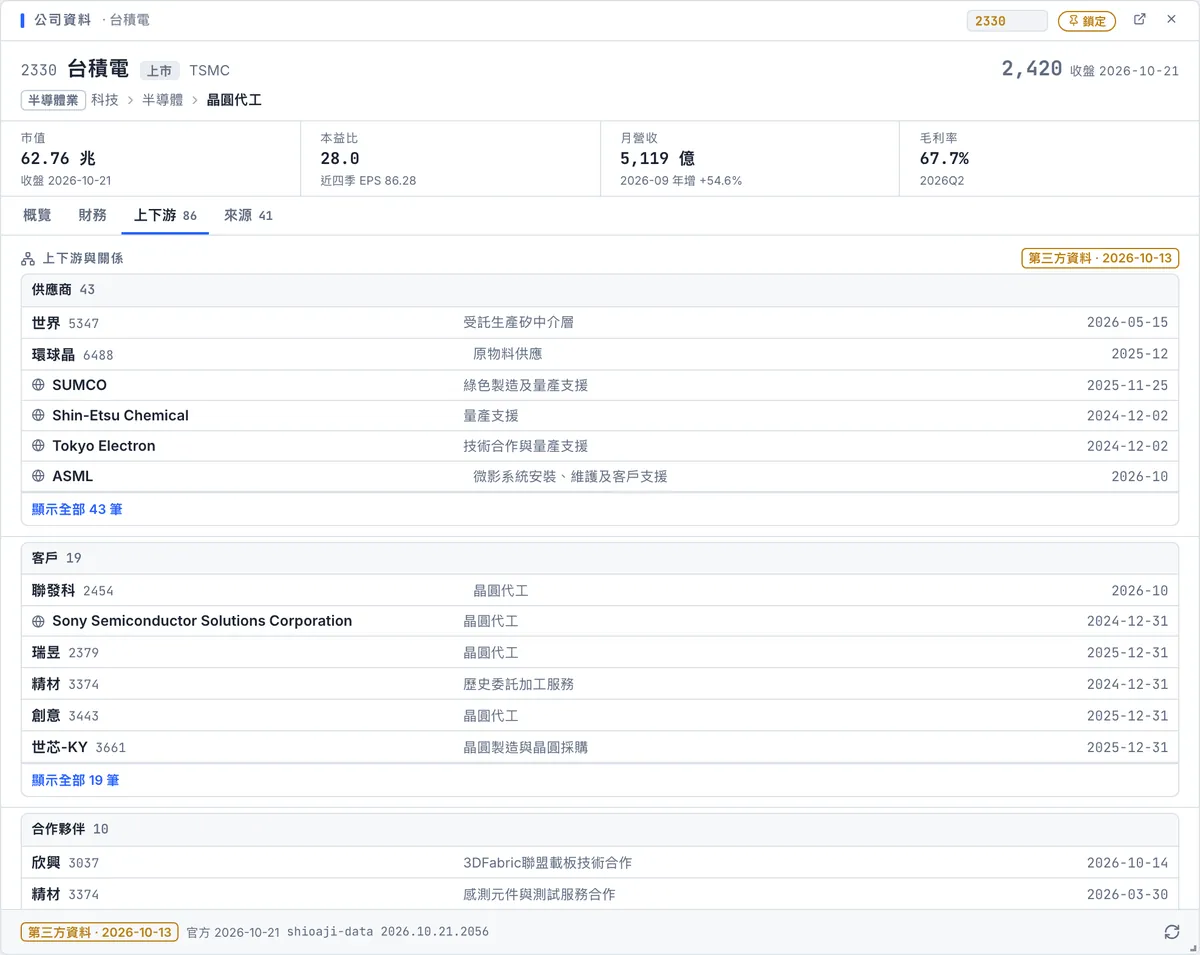Select the SUMCO supplier name

[x=80, y=385]
